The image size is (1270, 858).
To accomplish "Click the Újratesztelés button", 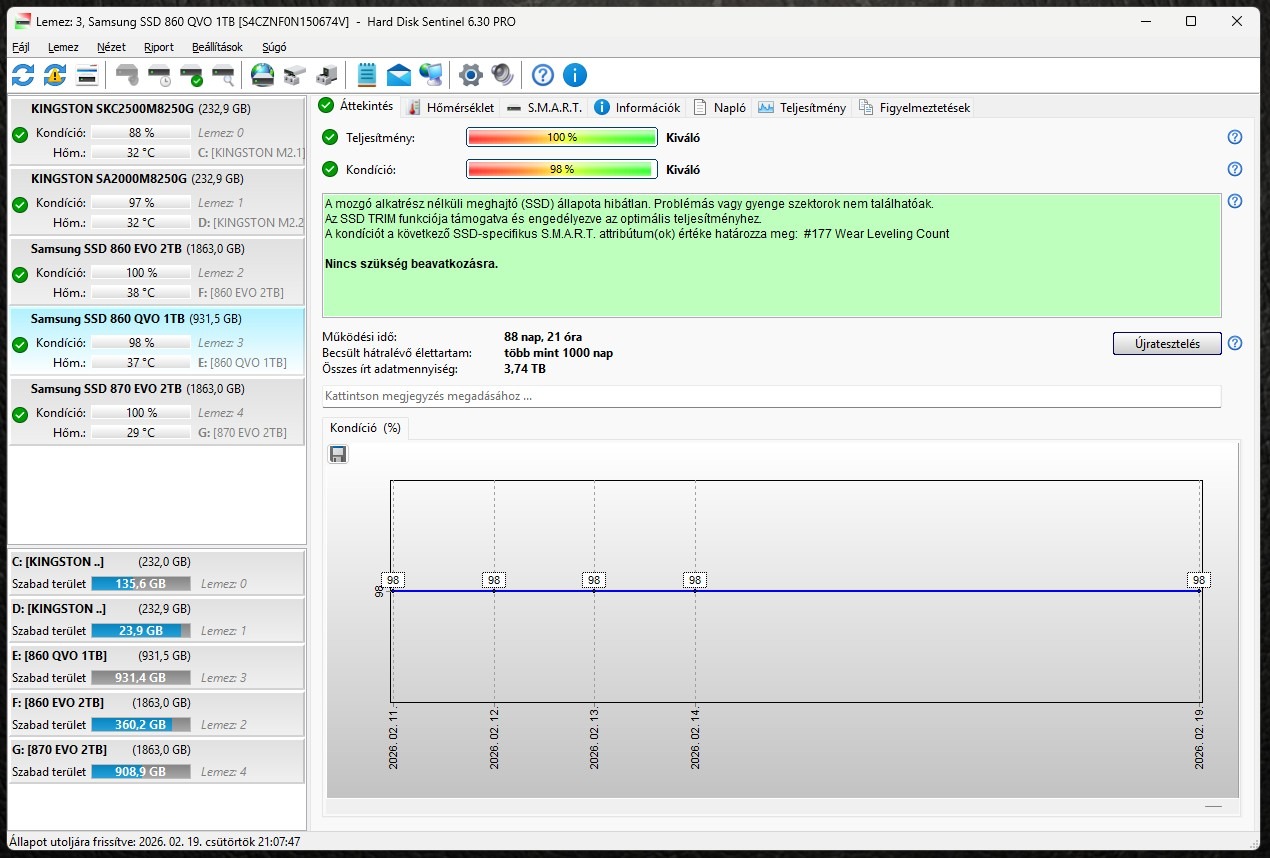I will click(x=1167, y=343).
